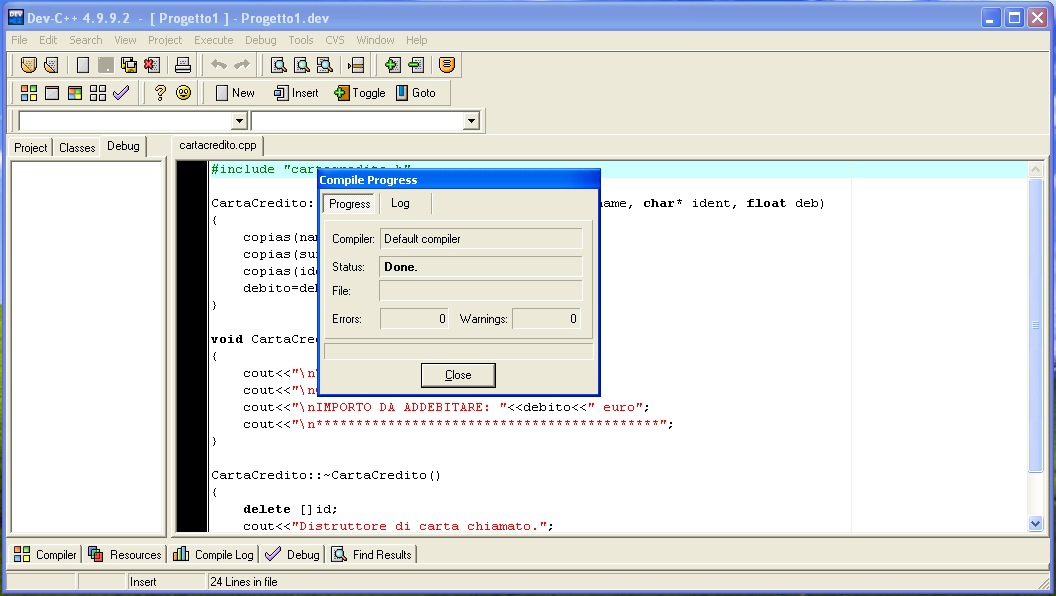The image size is (1056, 596).
Task: Click the Toggle bookmark button
Action: tap(359, 93)
